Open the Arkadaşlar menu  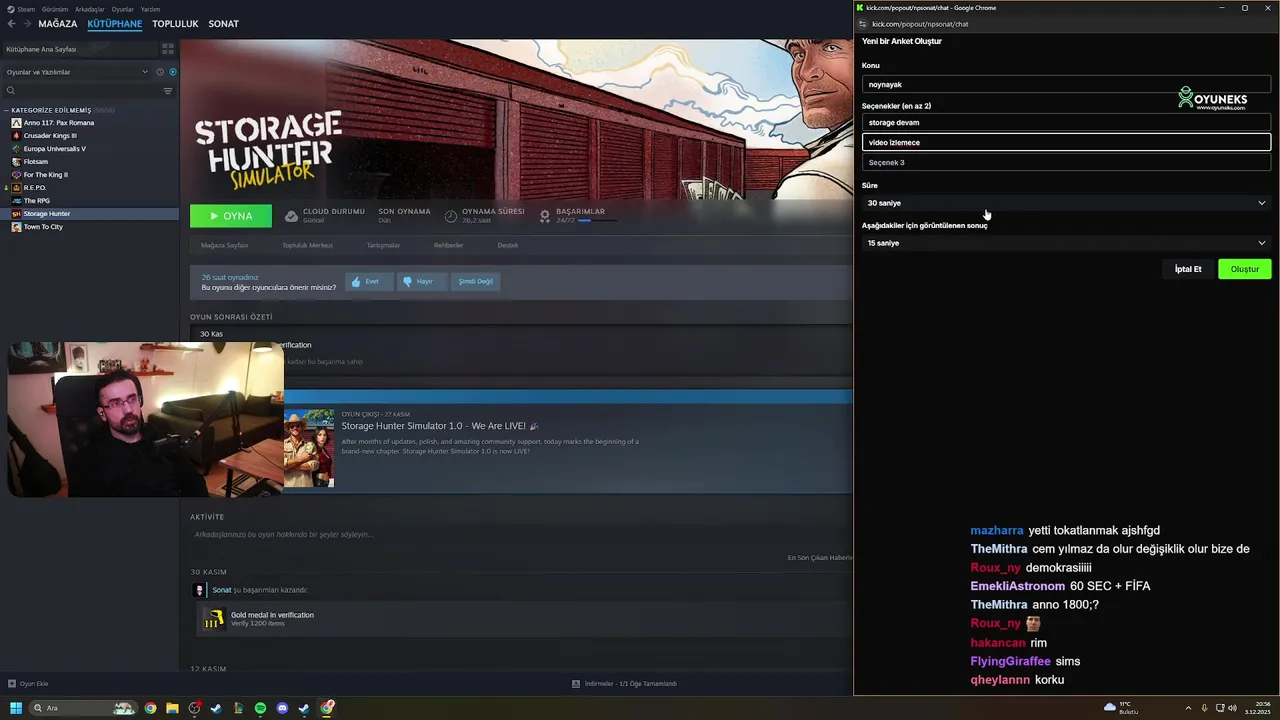click(90, 9)
